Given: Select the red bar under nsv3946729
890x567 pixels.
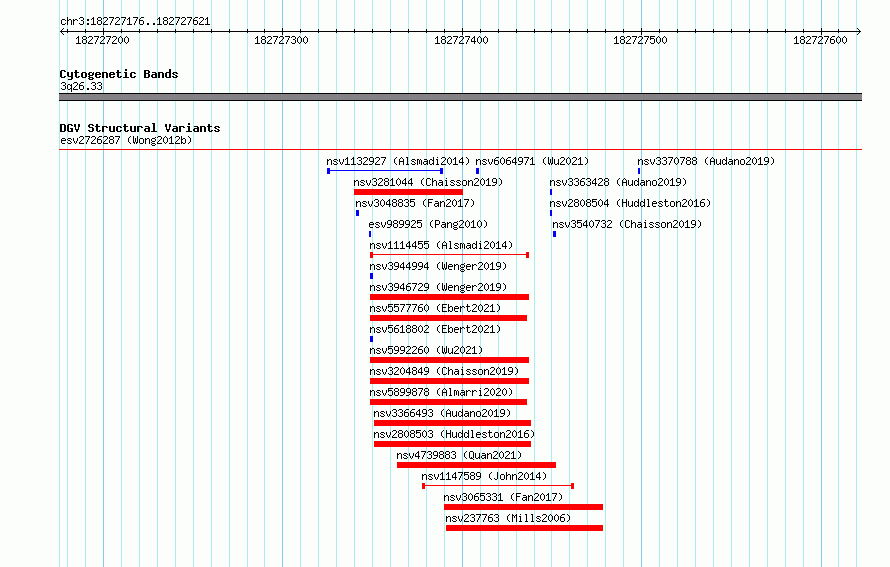Looking at the screenshot, I should click(x=449, y=297).
